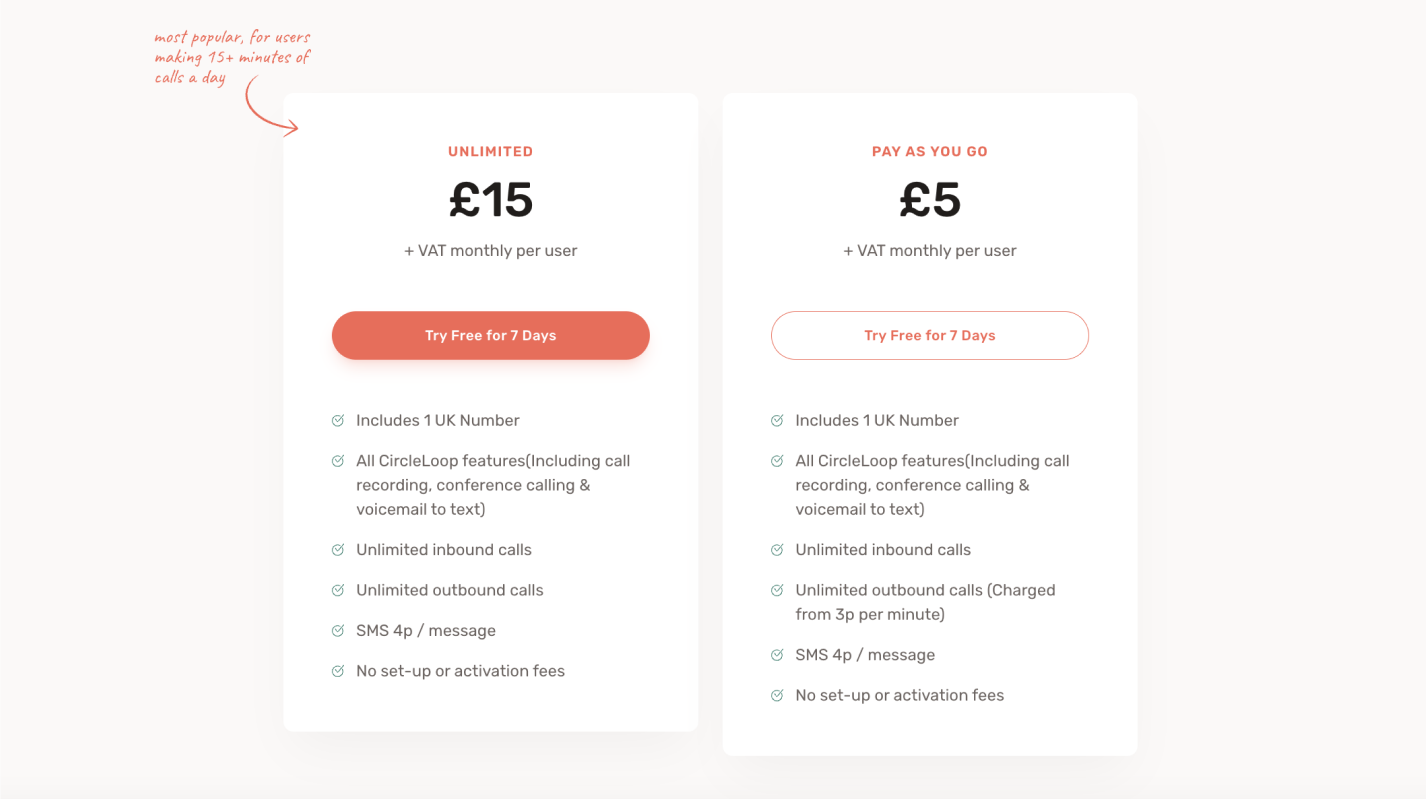Select the UNLIMITED plan heading
The width and height of the screenshot is (1426, 799).
pyautogui.click(x=490, y=151)
